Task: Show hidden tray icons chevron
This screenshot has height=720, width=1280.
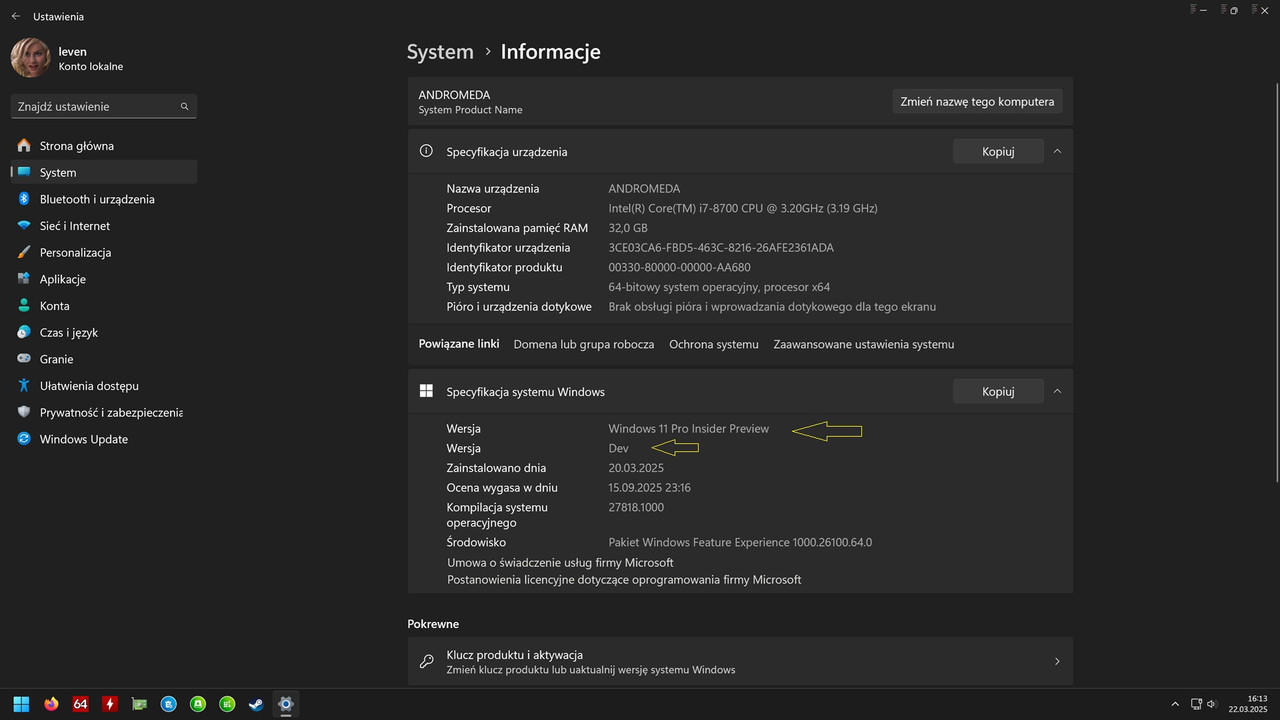Action: click(x=1175, y=704)
